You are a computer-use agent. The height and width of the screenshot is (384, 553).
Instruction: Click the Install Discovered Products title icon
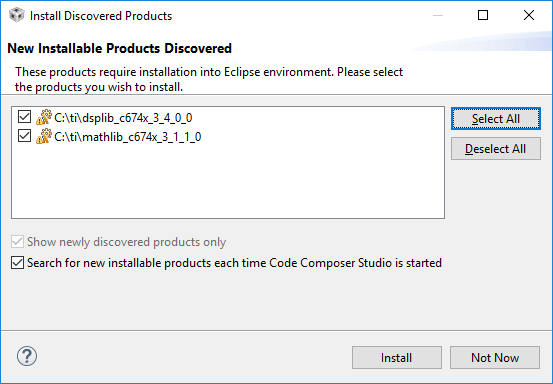tap(17, 15)
